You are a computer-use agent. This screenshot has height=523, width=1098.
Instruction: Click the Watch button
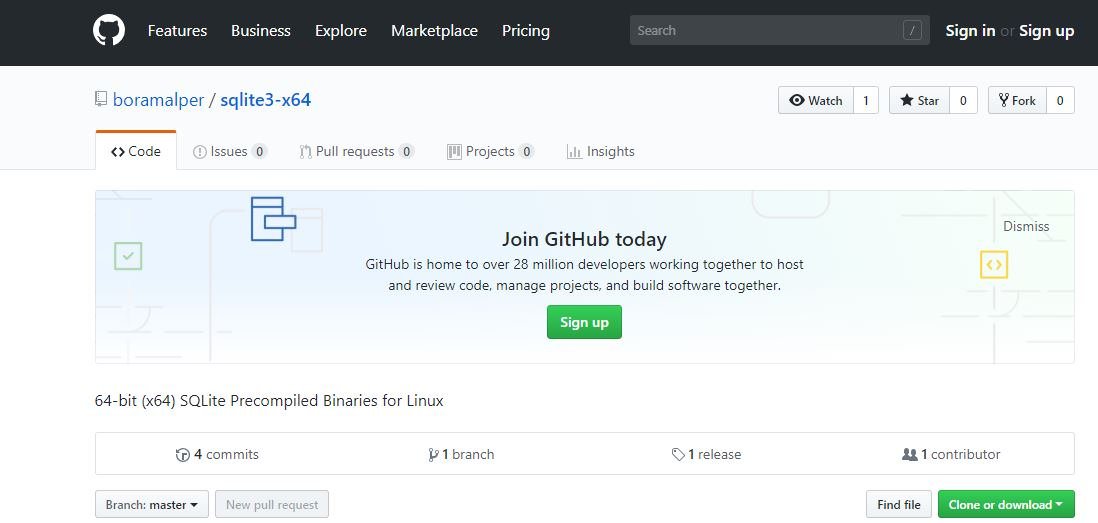pyautogui.click(x=816, y=100)
